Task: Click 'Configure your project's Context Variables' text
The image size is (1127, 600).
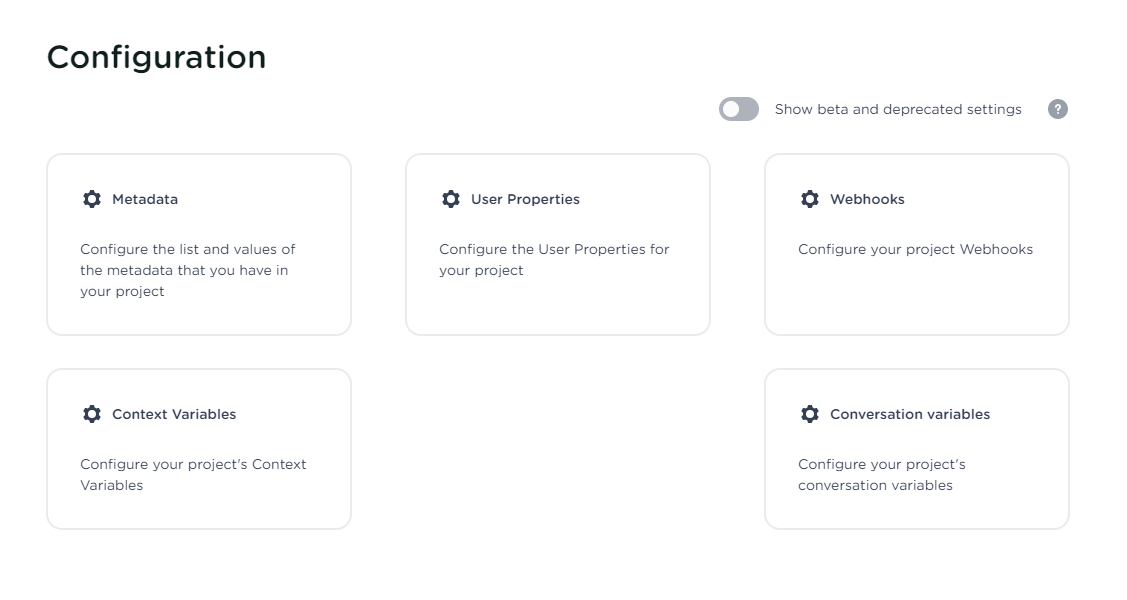Action: click(193, 474)
